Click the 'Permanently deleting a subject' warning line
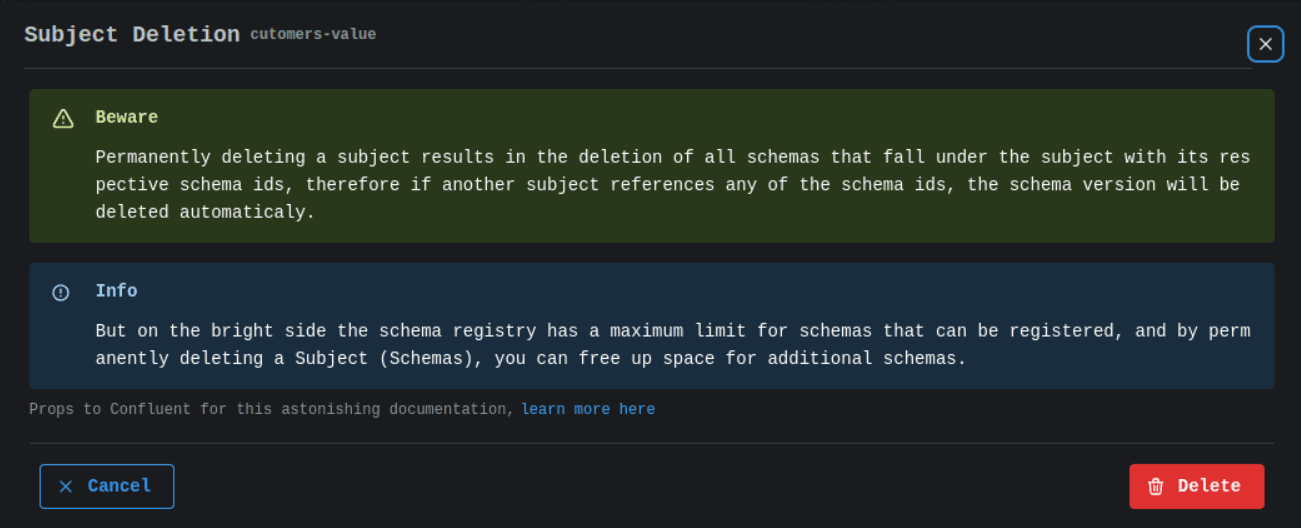This screenshot has height=528, width=1301. point(672,157)
